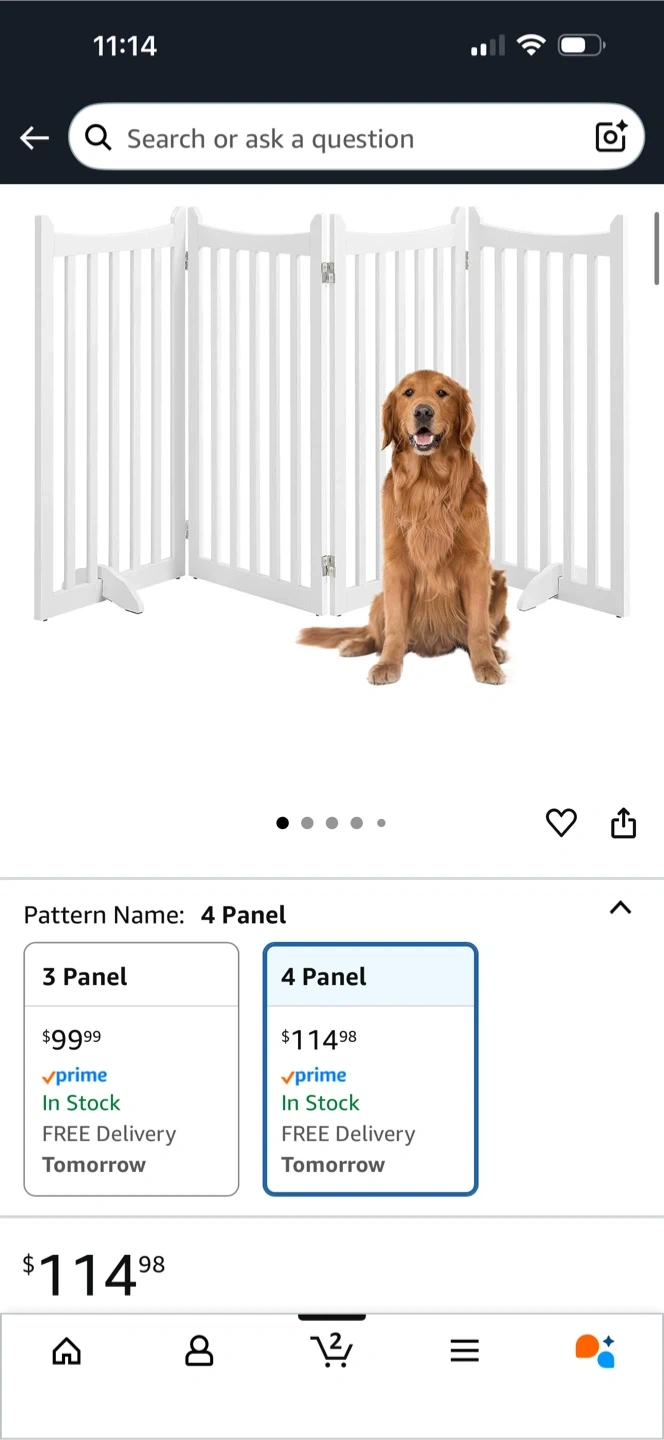Select the 4 Panel option
This screenshot has height=1440, width=664.
[x=370, y=1069]
